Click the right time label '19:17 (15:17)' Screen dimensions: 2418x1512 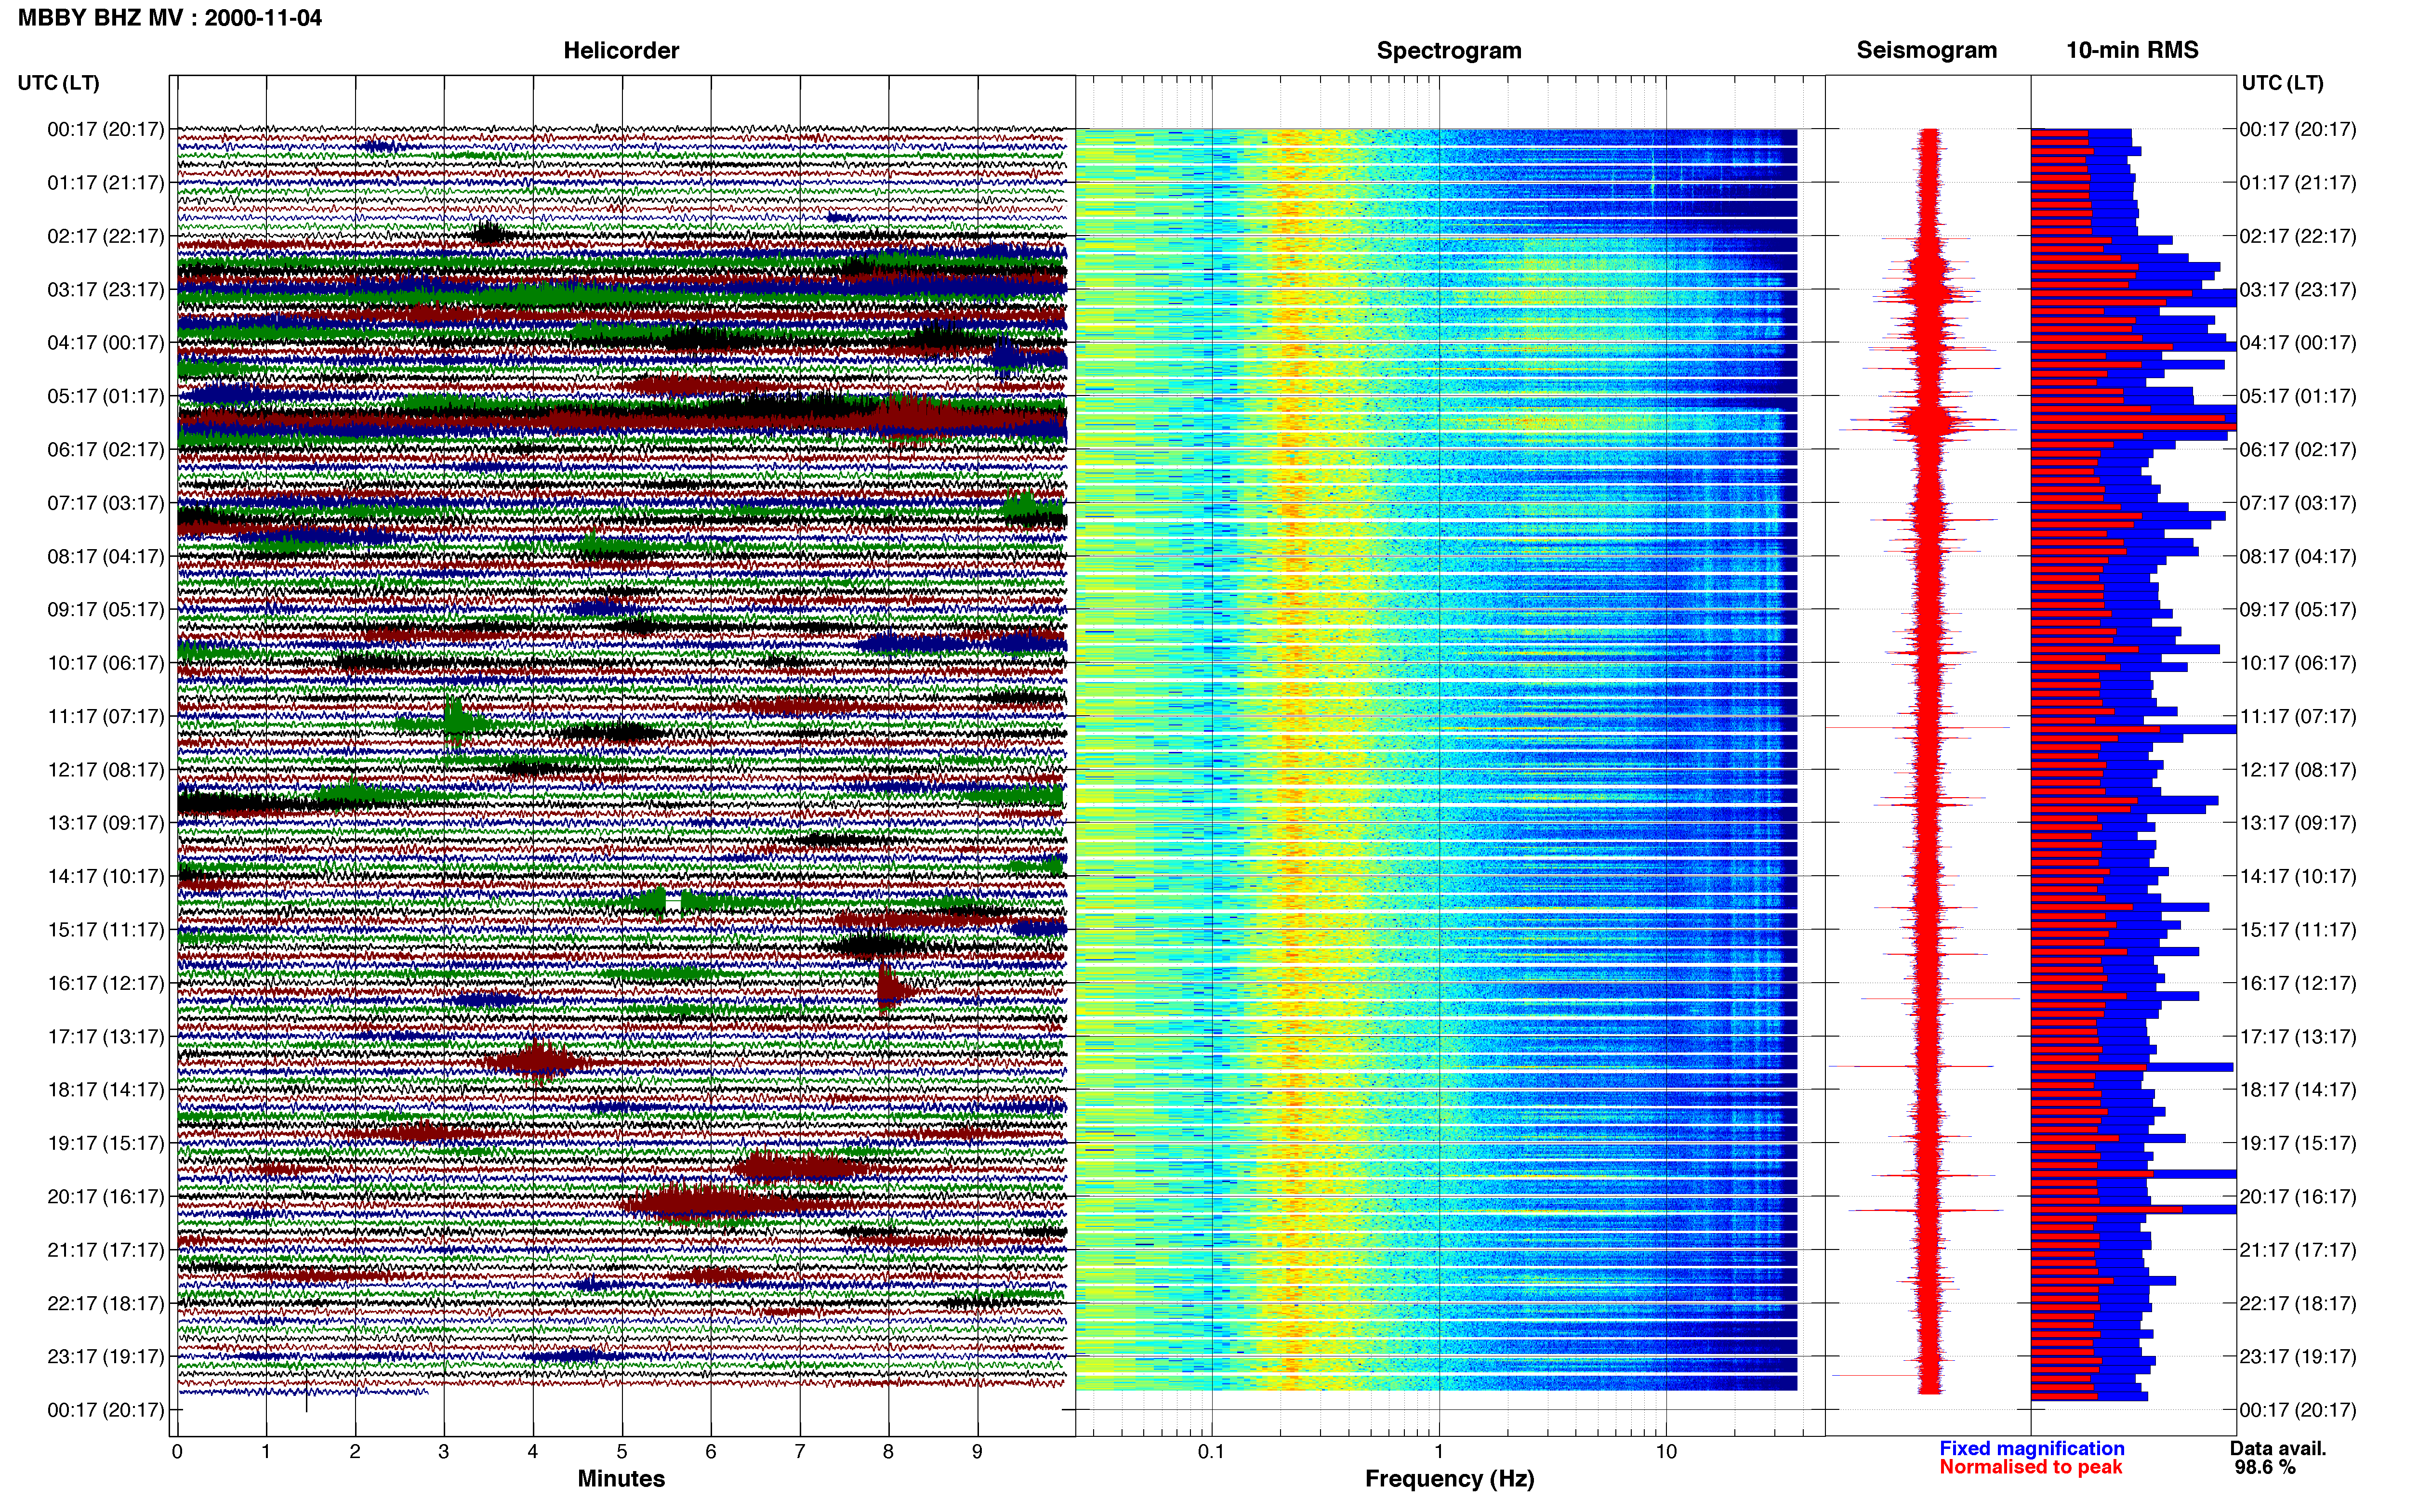[x=2298, y=1143]
